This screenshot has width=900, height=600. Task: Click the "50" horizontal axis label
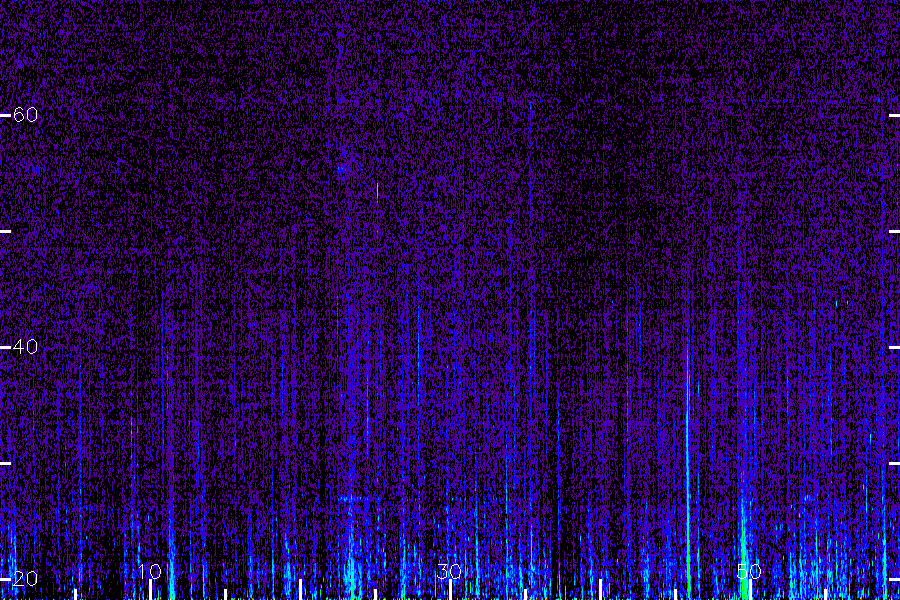point(749,571)
